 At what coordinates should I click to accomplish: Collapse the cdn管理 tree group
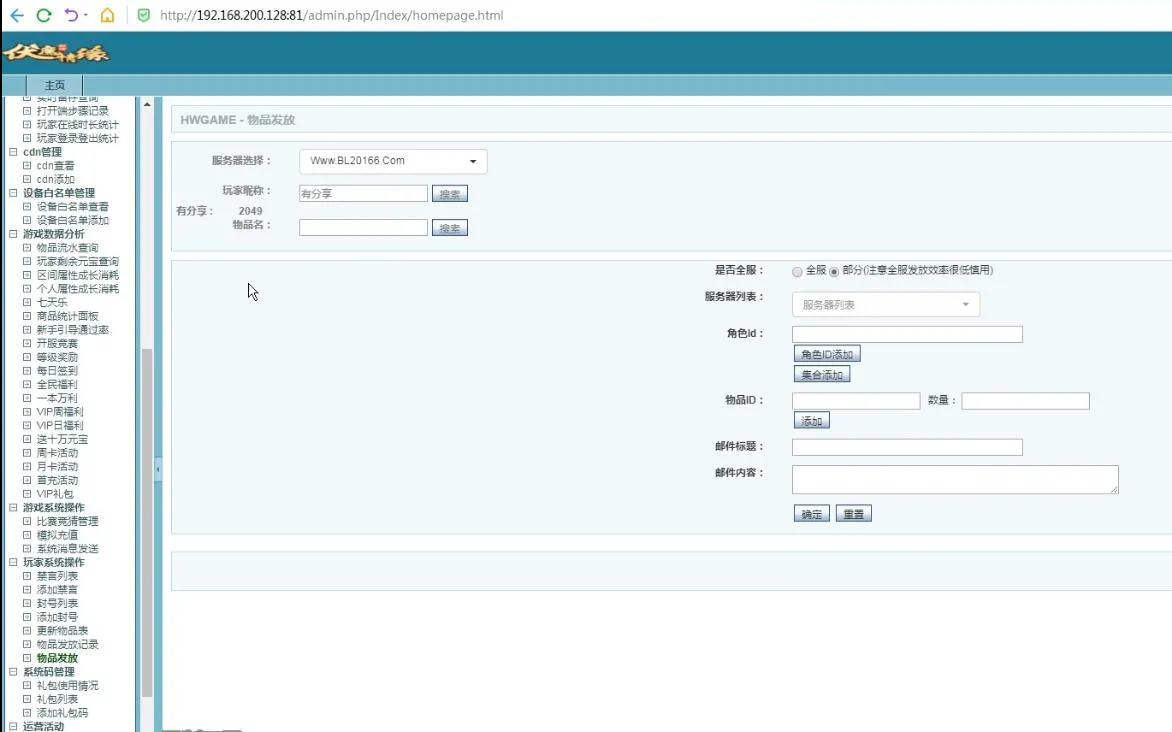pyautogui.click(x=13, y=152)
